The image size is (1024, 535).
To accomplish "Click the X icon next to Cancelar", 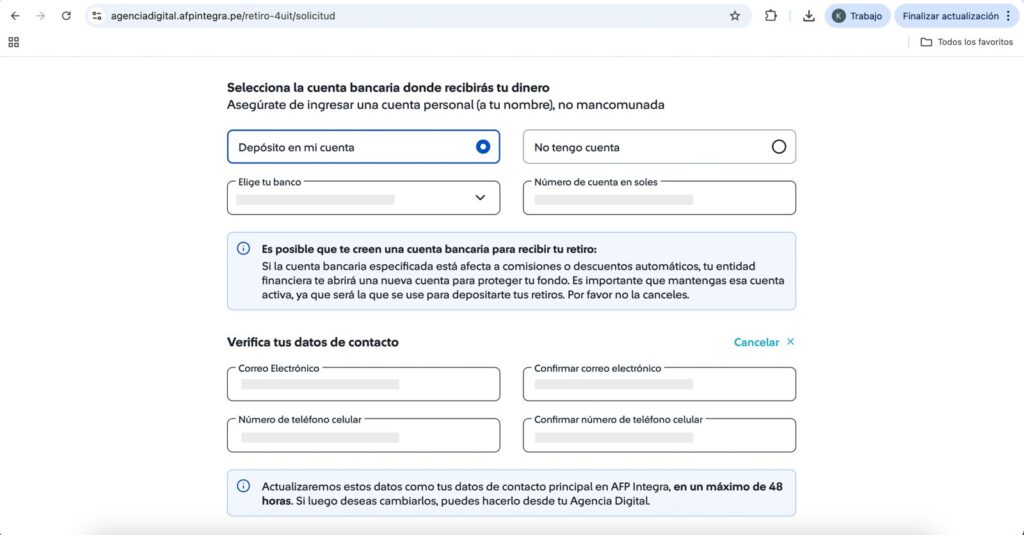I will 790,342.
